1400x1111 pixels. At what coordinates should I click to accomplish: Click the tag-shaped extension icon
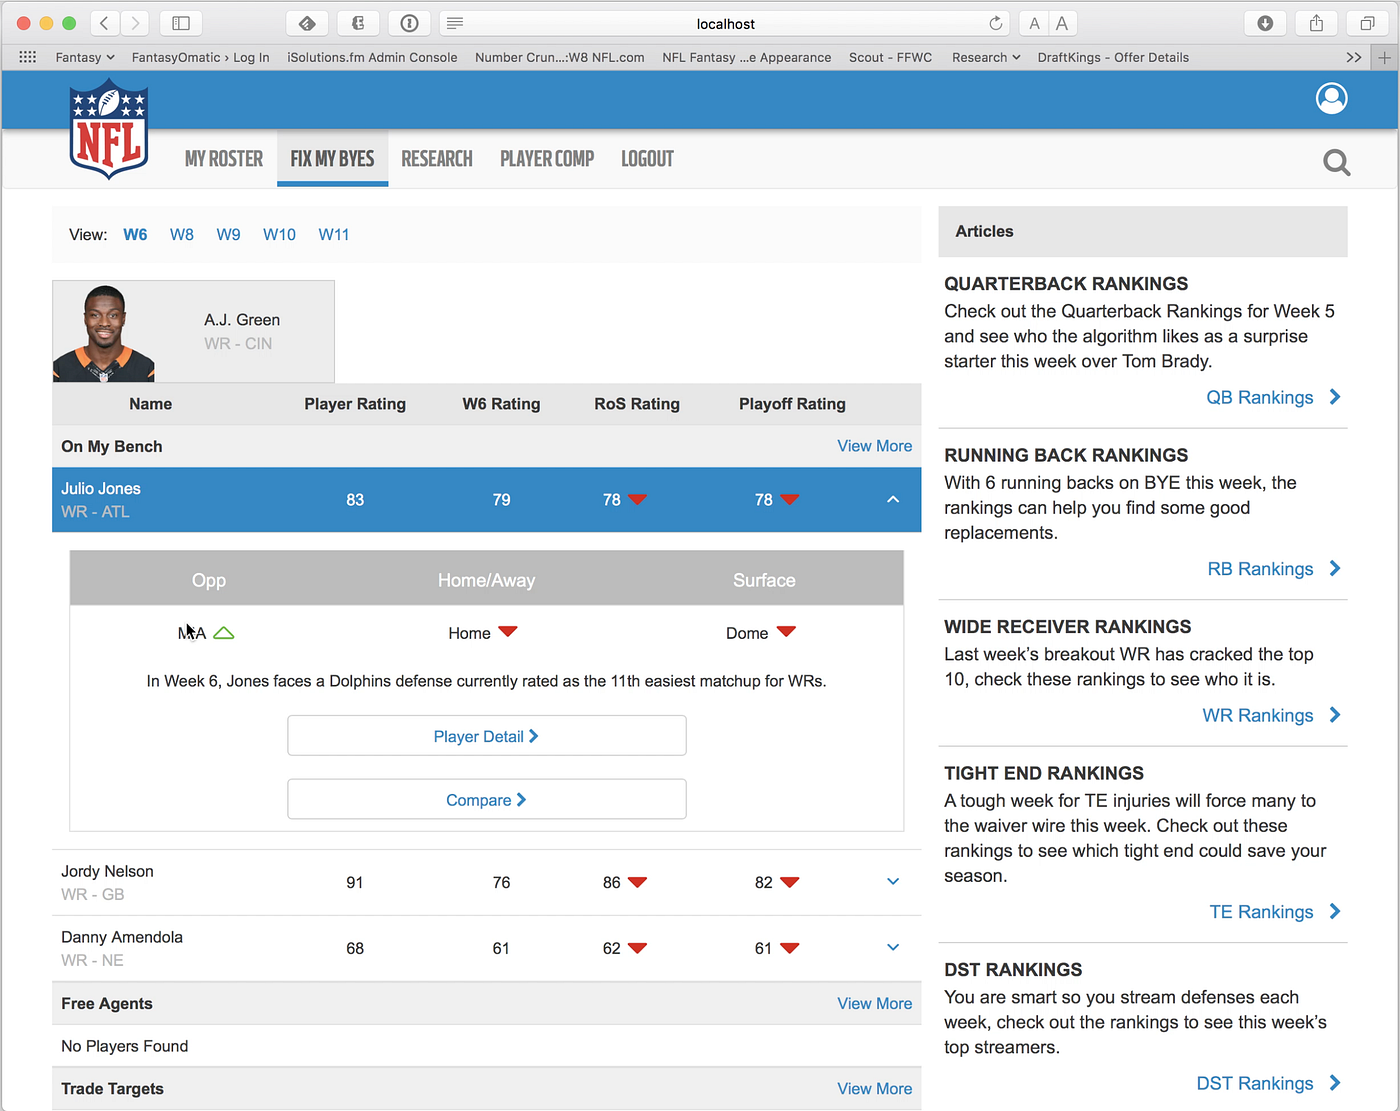pyautogui.click(x=307, y=23)
